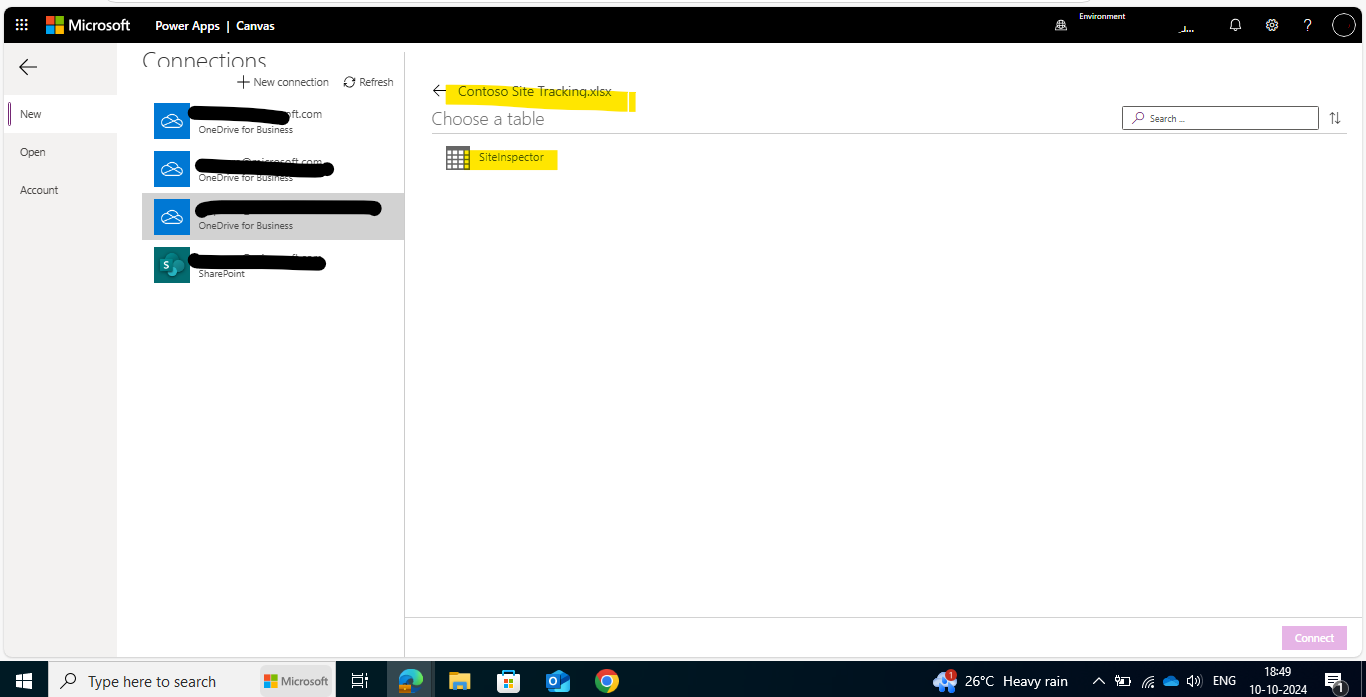Open the ENG language indicator
Viewport: 1366px width, 697px height.
pyautogui.click(x=1224, y=681)
